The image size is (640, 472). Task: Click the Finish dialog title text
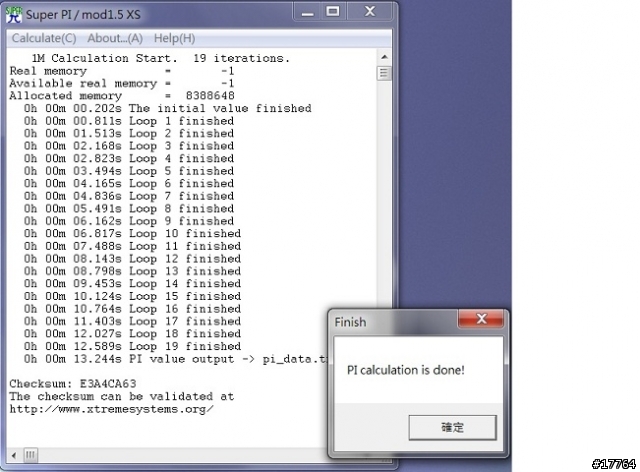click(x=350, y=322)
